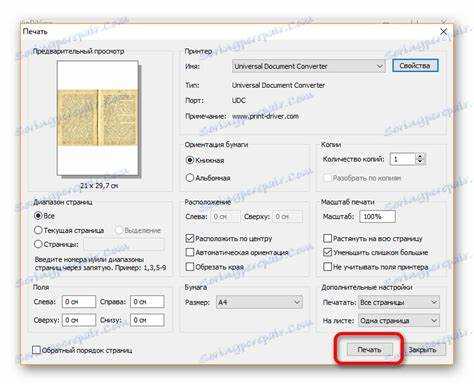
Task: Click the 21 x 29,7 см size label
Action: (99, 186)
